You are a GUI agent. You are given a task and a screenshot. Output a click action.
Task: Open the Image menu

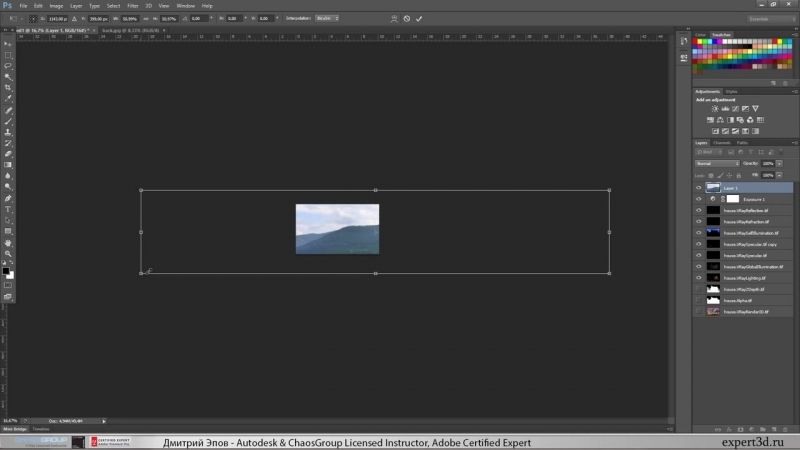[56, 6]
